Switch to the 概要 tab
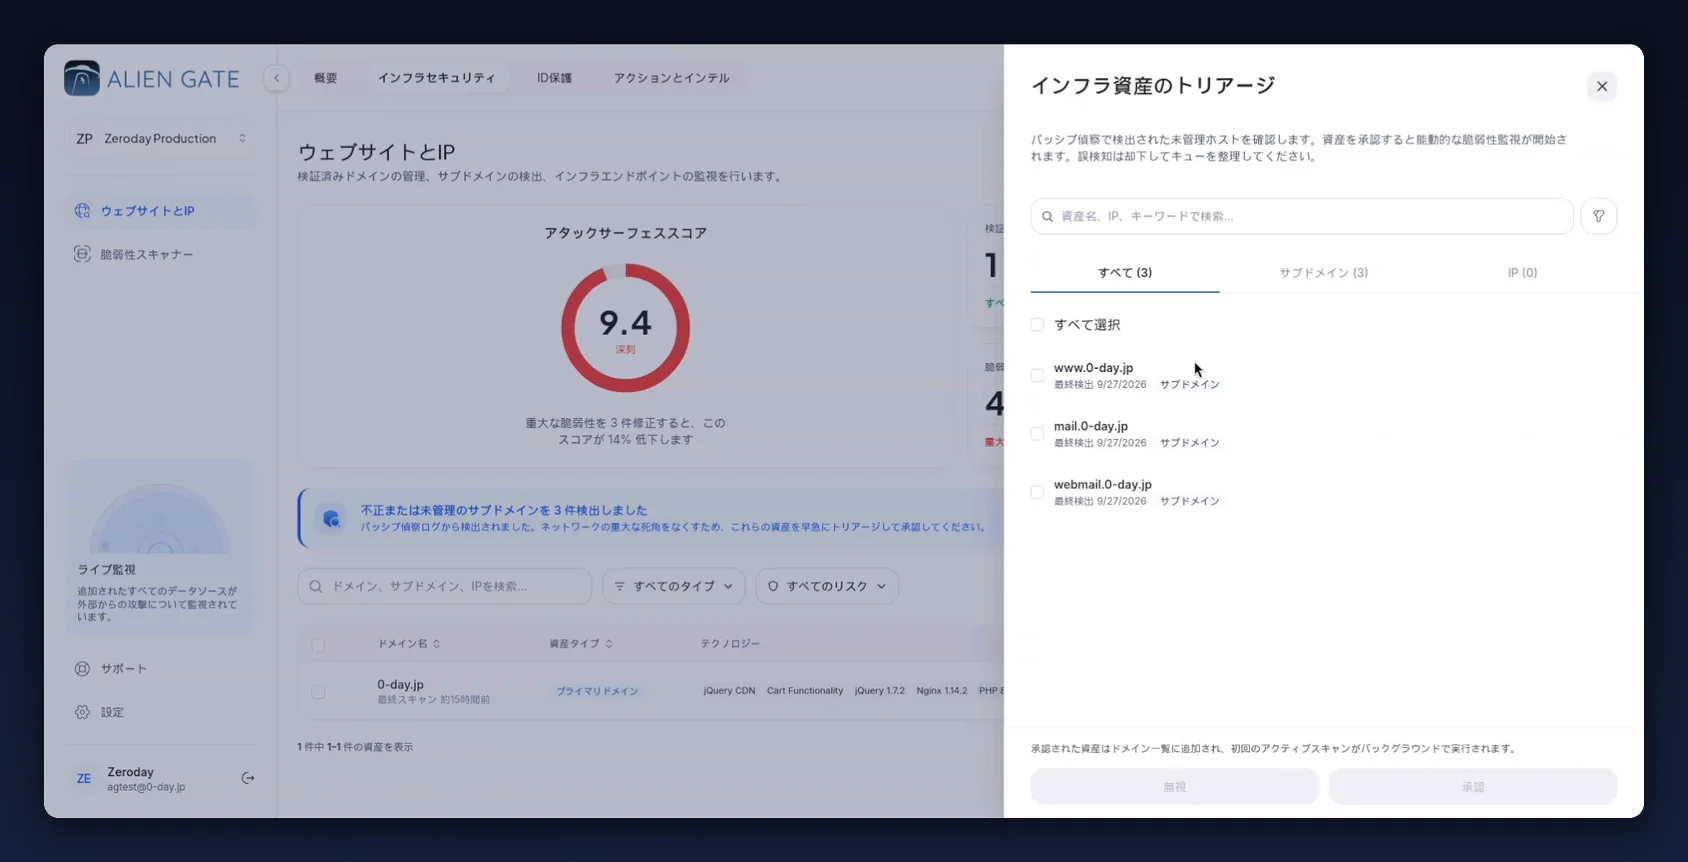This screenshot has width=1688, height=862. (x=326, y=78)
